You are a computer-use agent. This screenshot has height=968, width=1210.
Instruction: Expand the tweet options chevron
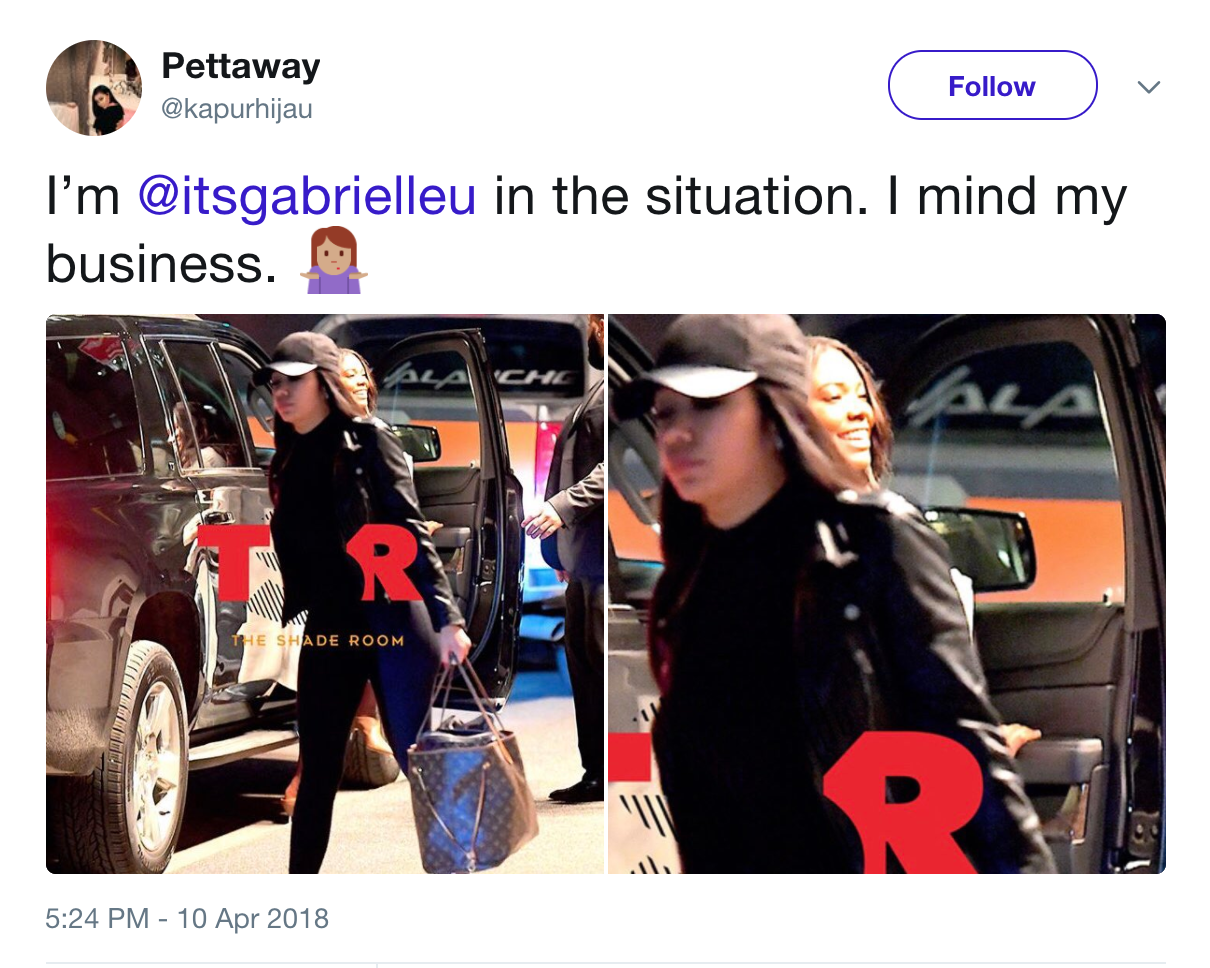tap(1149, 87)
